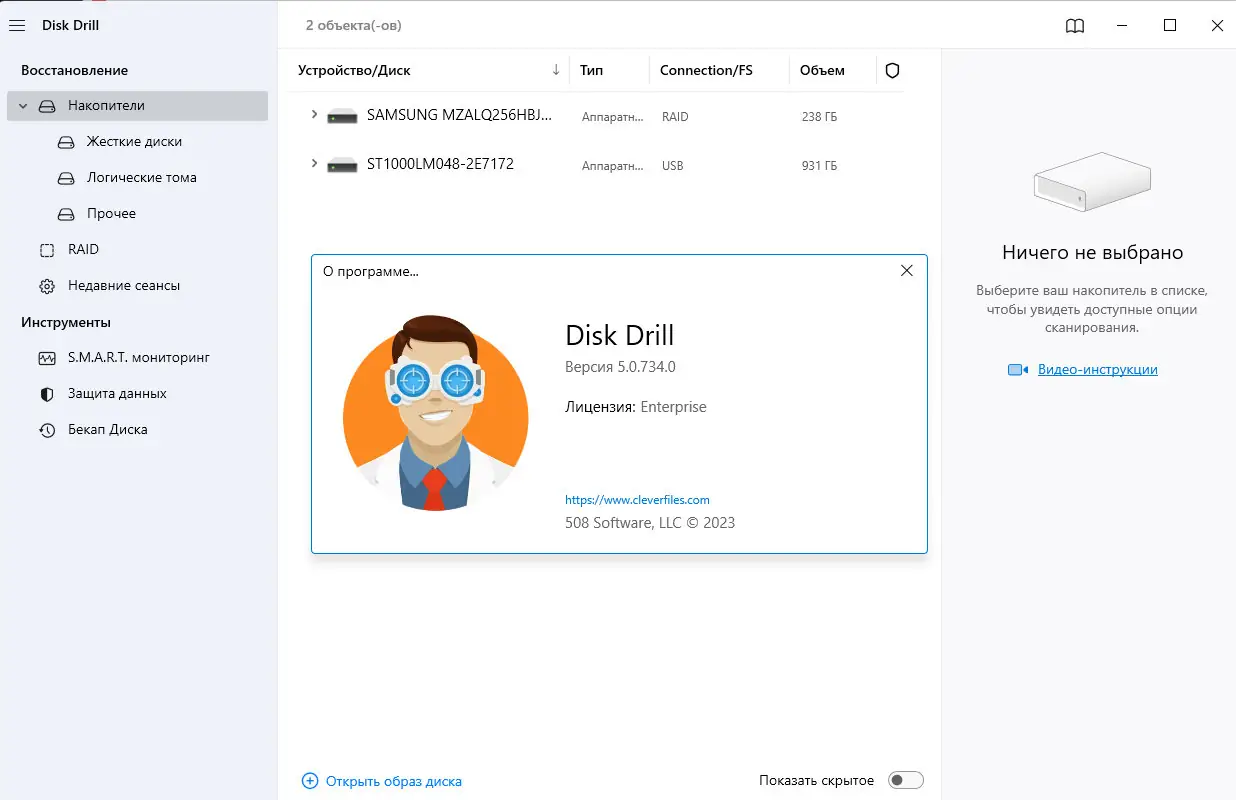Screen dimensions: 1236x800
Task: Collapse the Накопители tree in sidebar
Action: point(22,105)
